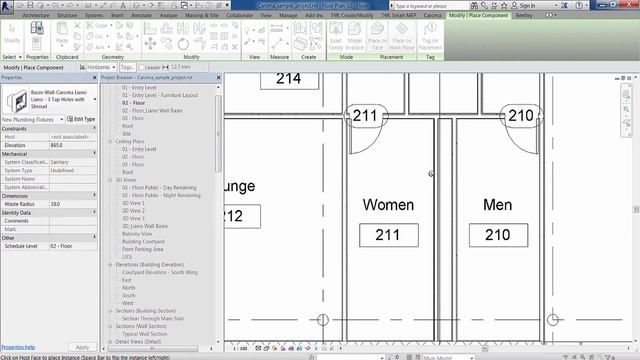Click the Load Family button
The image size is (640, 360).
pos(336,36)
